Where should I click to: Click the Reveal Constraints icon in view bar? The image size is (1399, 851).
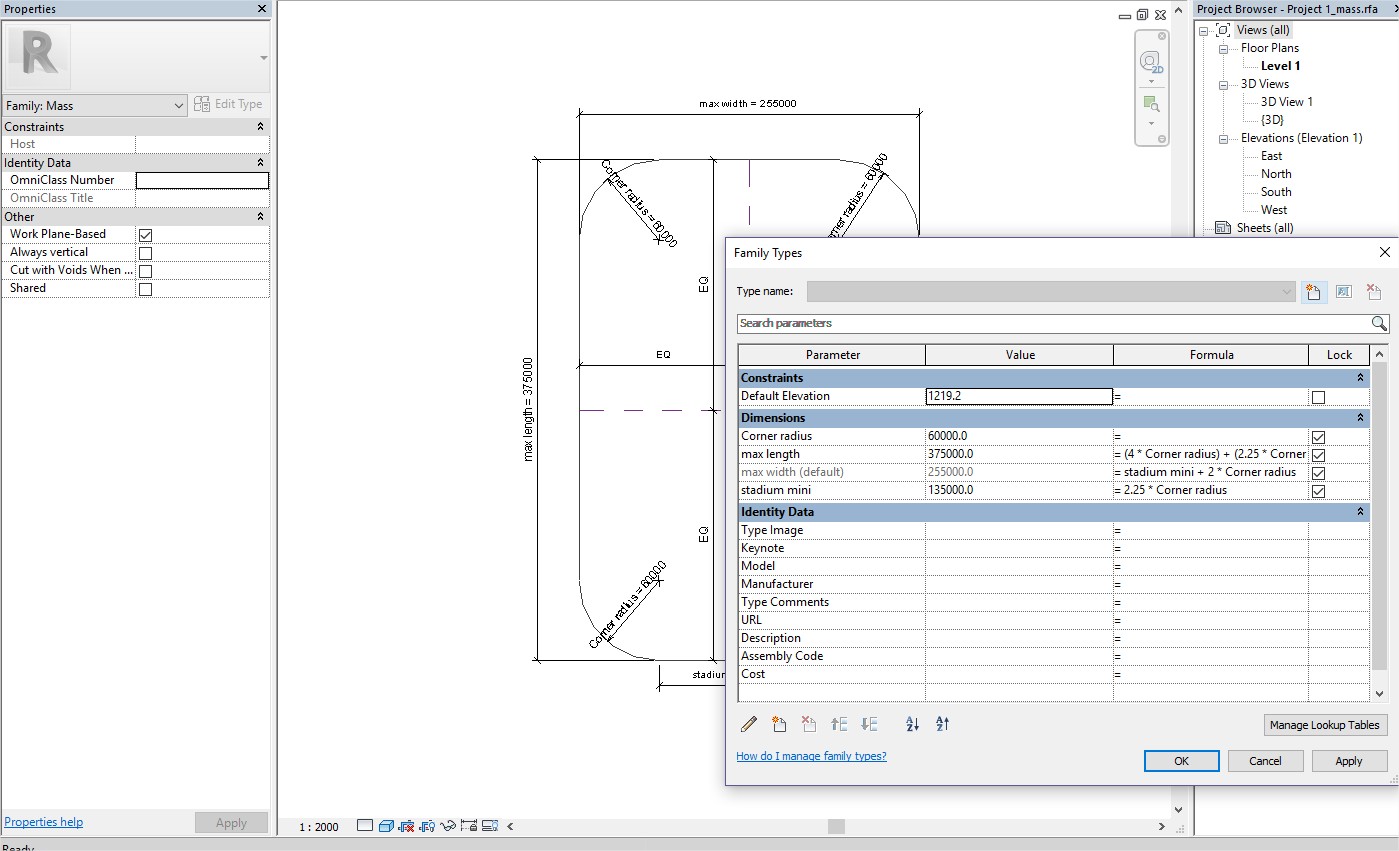click(x=469, y=826)
